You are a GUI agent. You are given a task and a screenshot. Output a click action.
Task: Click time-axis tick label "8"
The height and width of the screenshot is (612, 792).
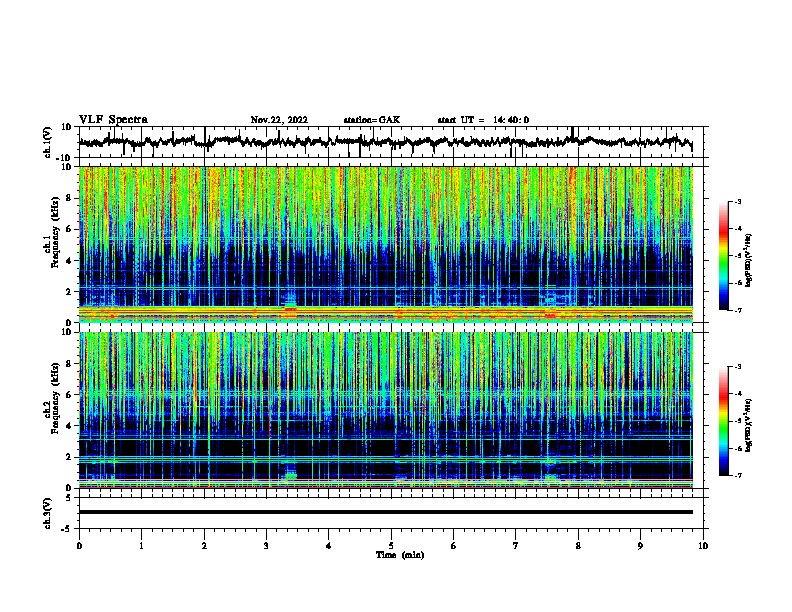pos(578,546)
